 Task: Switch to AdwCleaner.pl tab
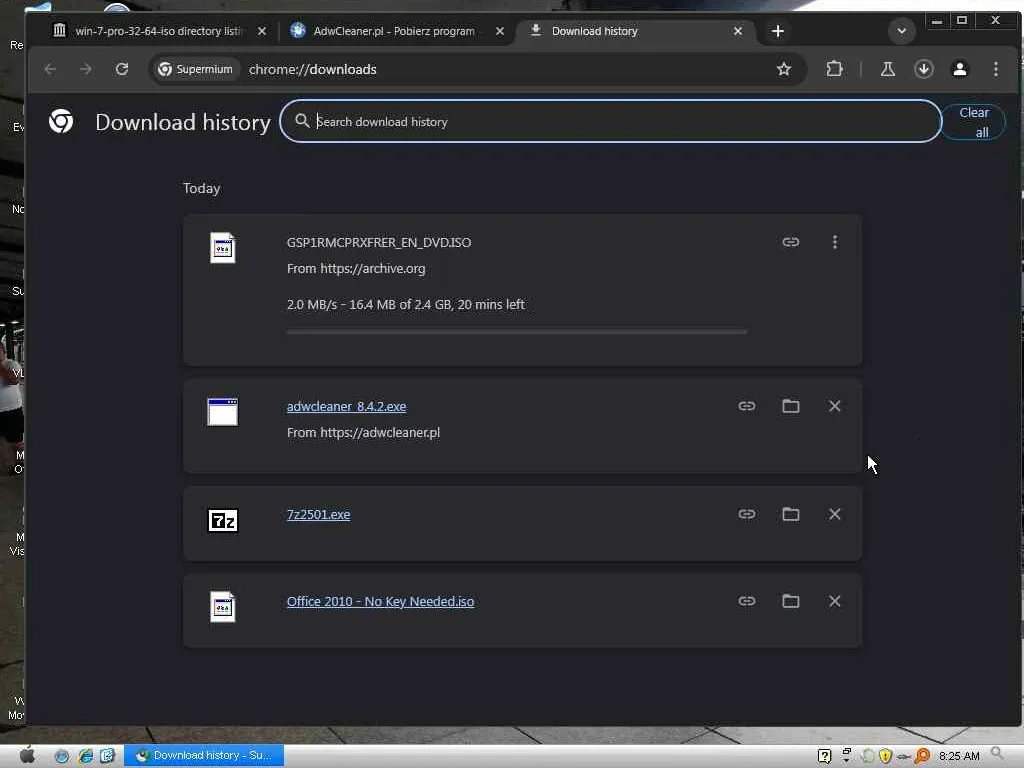(x=392, y=31)
